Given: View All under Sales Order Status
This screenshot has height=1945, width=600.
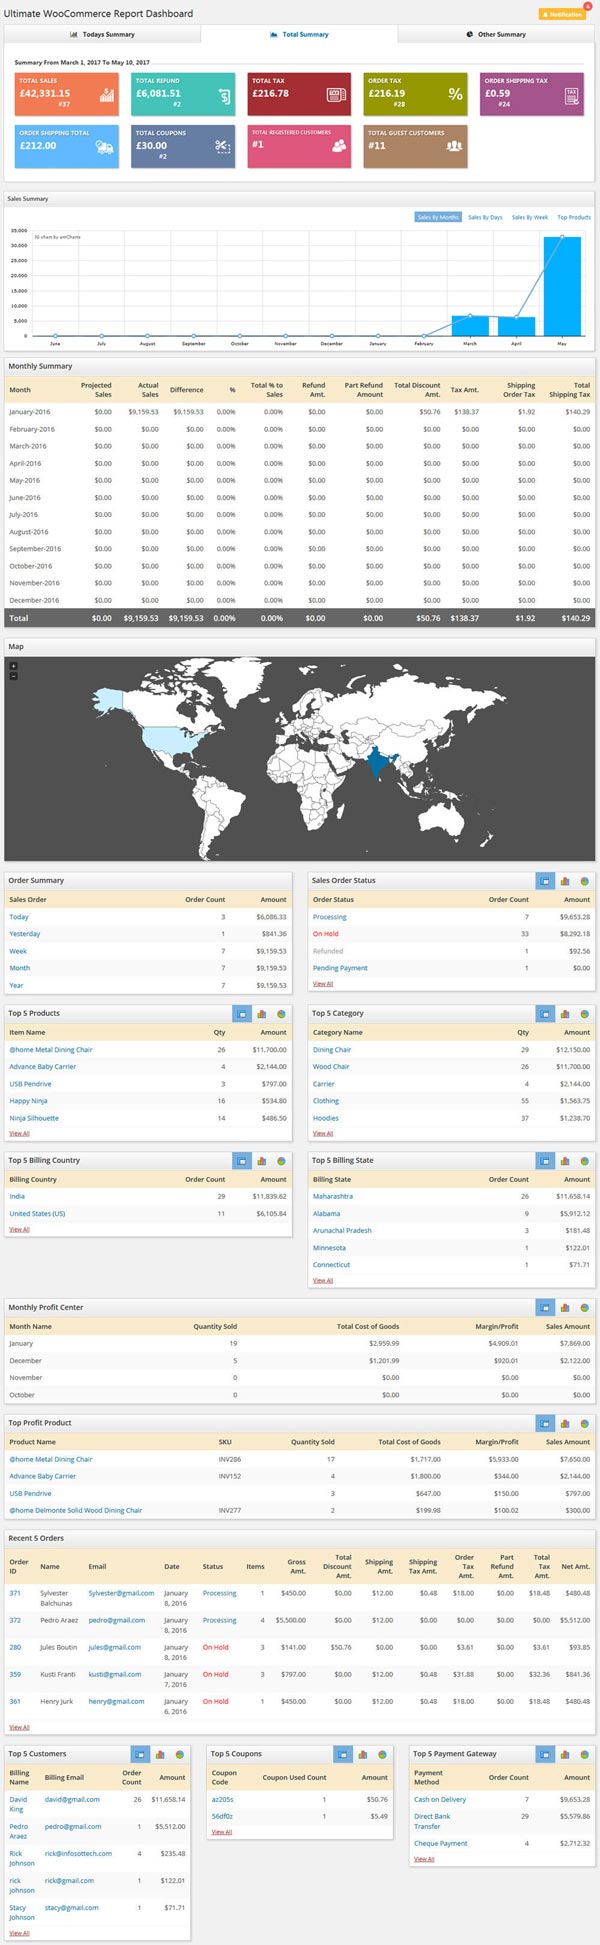Looking at the screenshot, I should (x=323, y=984).
